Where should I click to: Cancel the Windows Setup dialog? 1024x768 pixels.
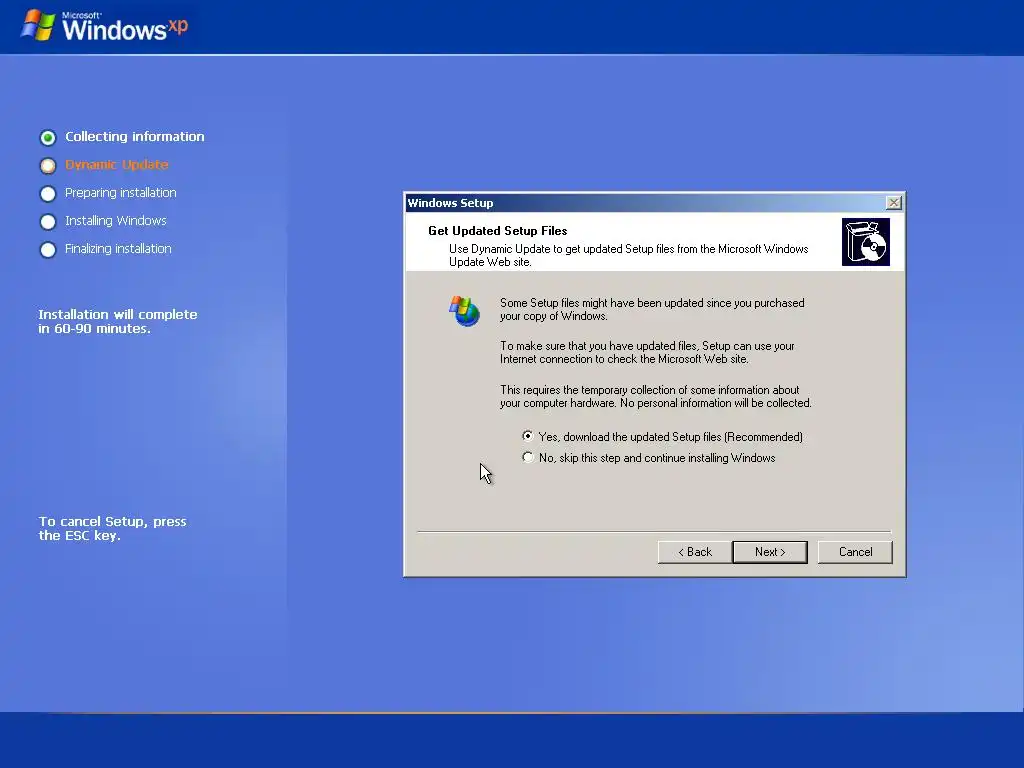(855, 552)
